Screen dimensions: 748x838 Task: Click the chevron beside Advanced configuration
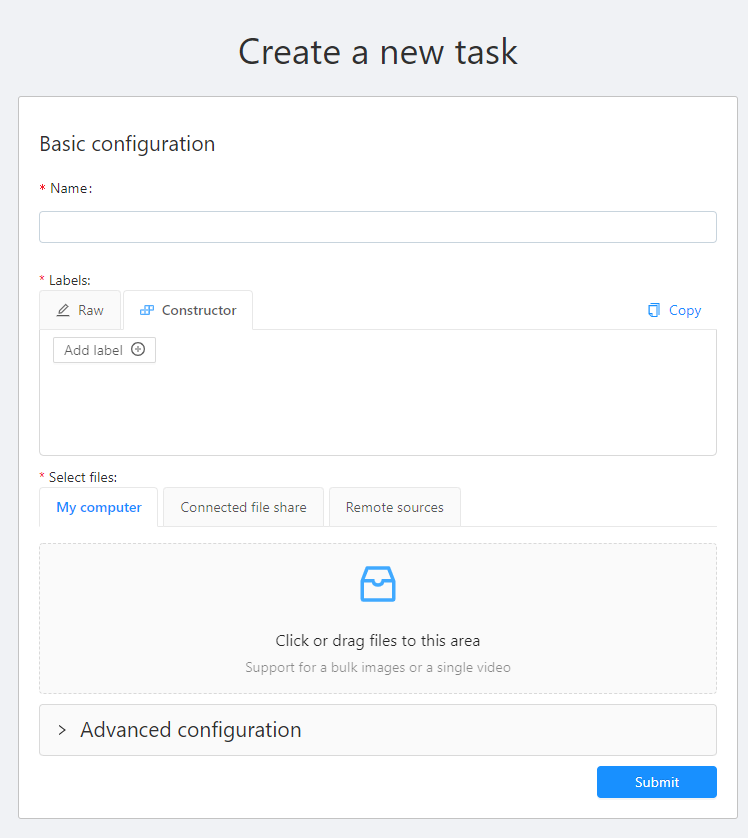click(60, 730)
